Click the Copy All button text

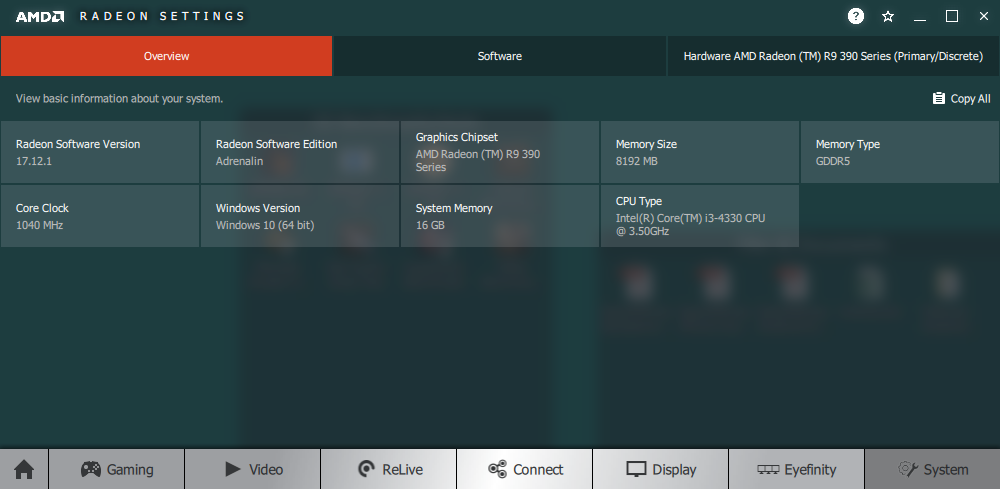pos(971,99)
